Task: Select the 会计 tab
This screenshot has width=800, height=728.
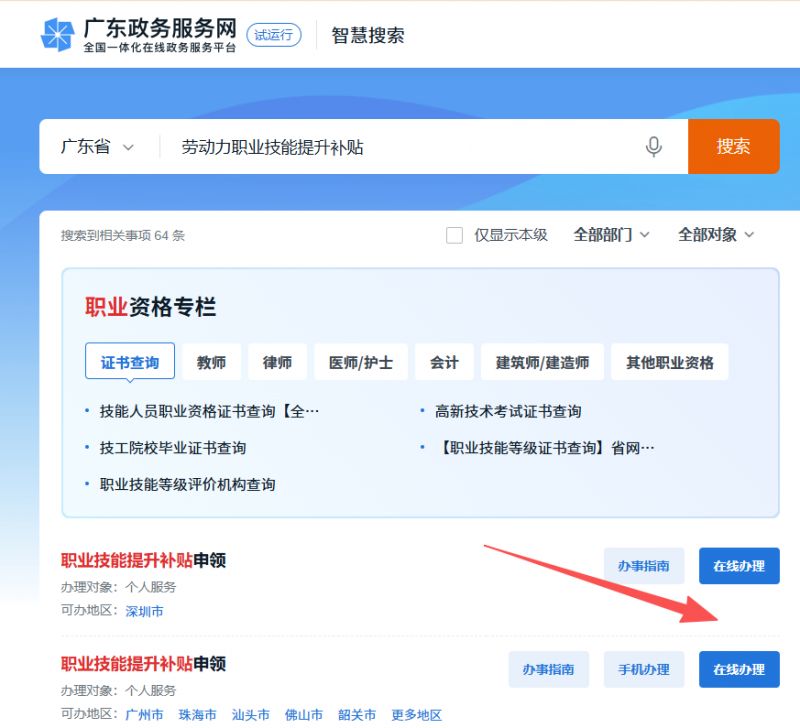Action: [444, 362]
